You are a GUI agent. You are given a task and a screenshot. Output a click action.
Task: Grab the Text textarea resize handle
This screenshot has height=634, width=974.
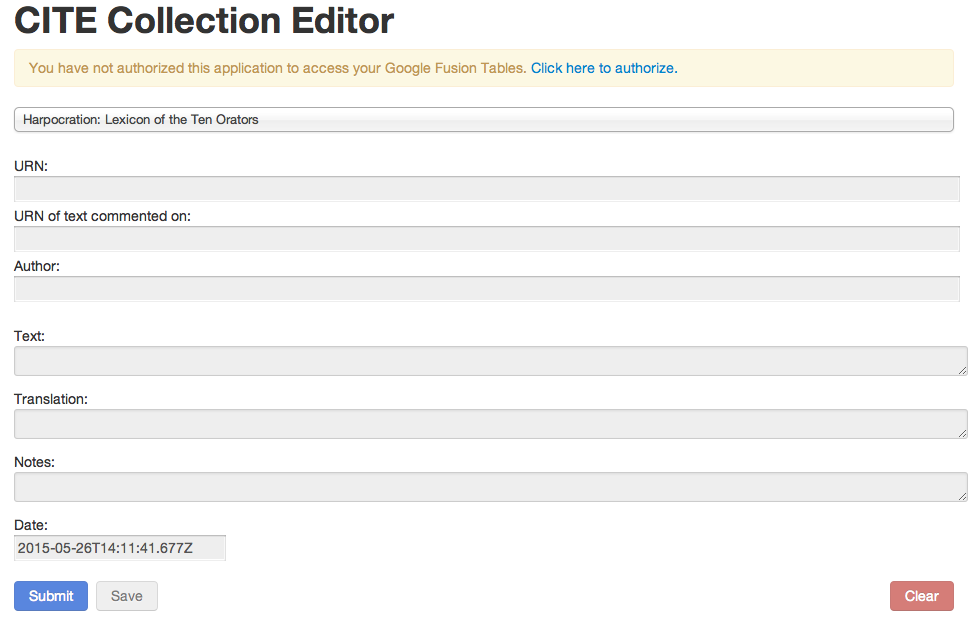[962, 371]
